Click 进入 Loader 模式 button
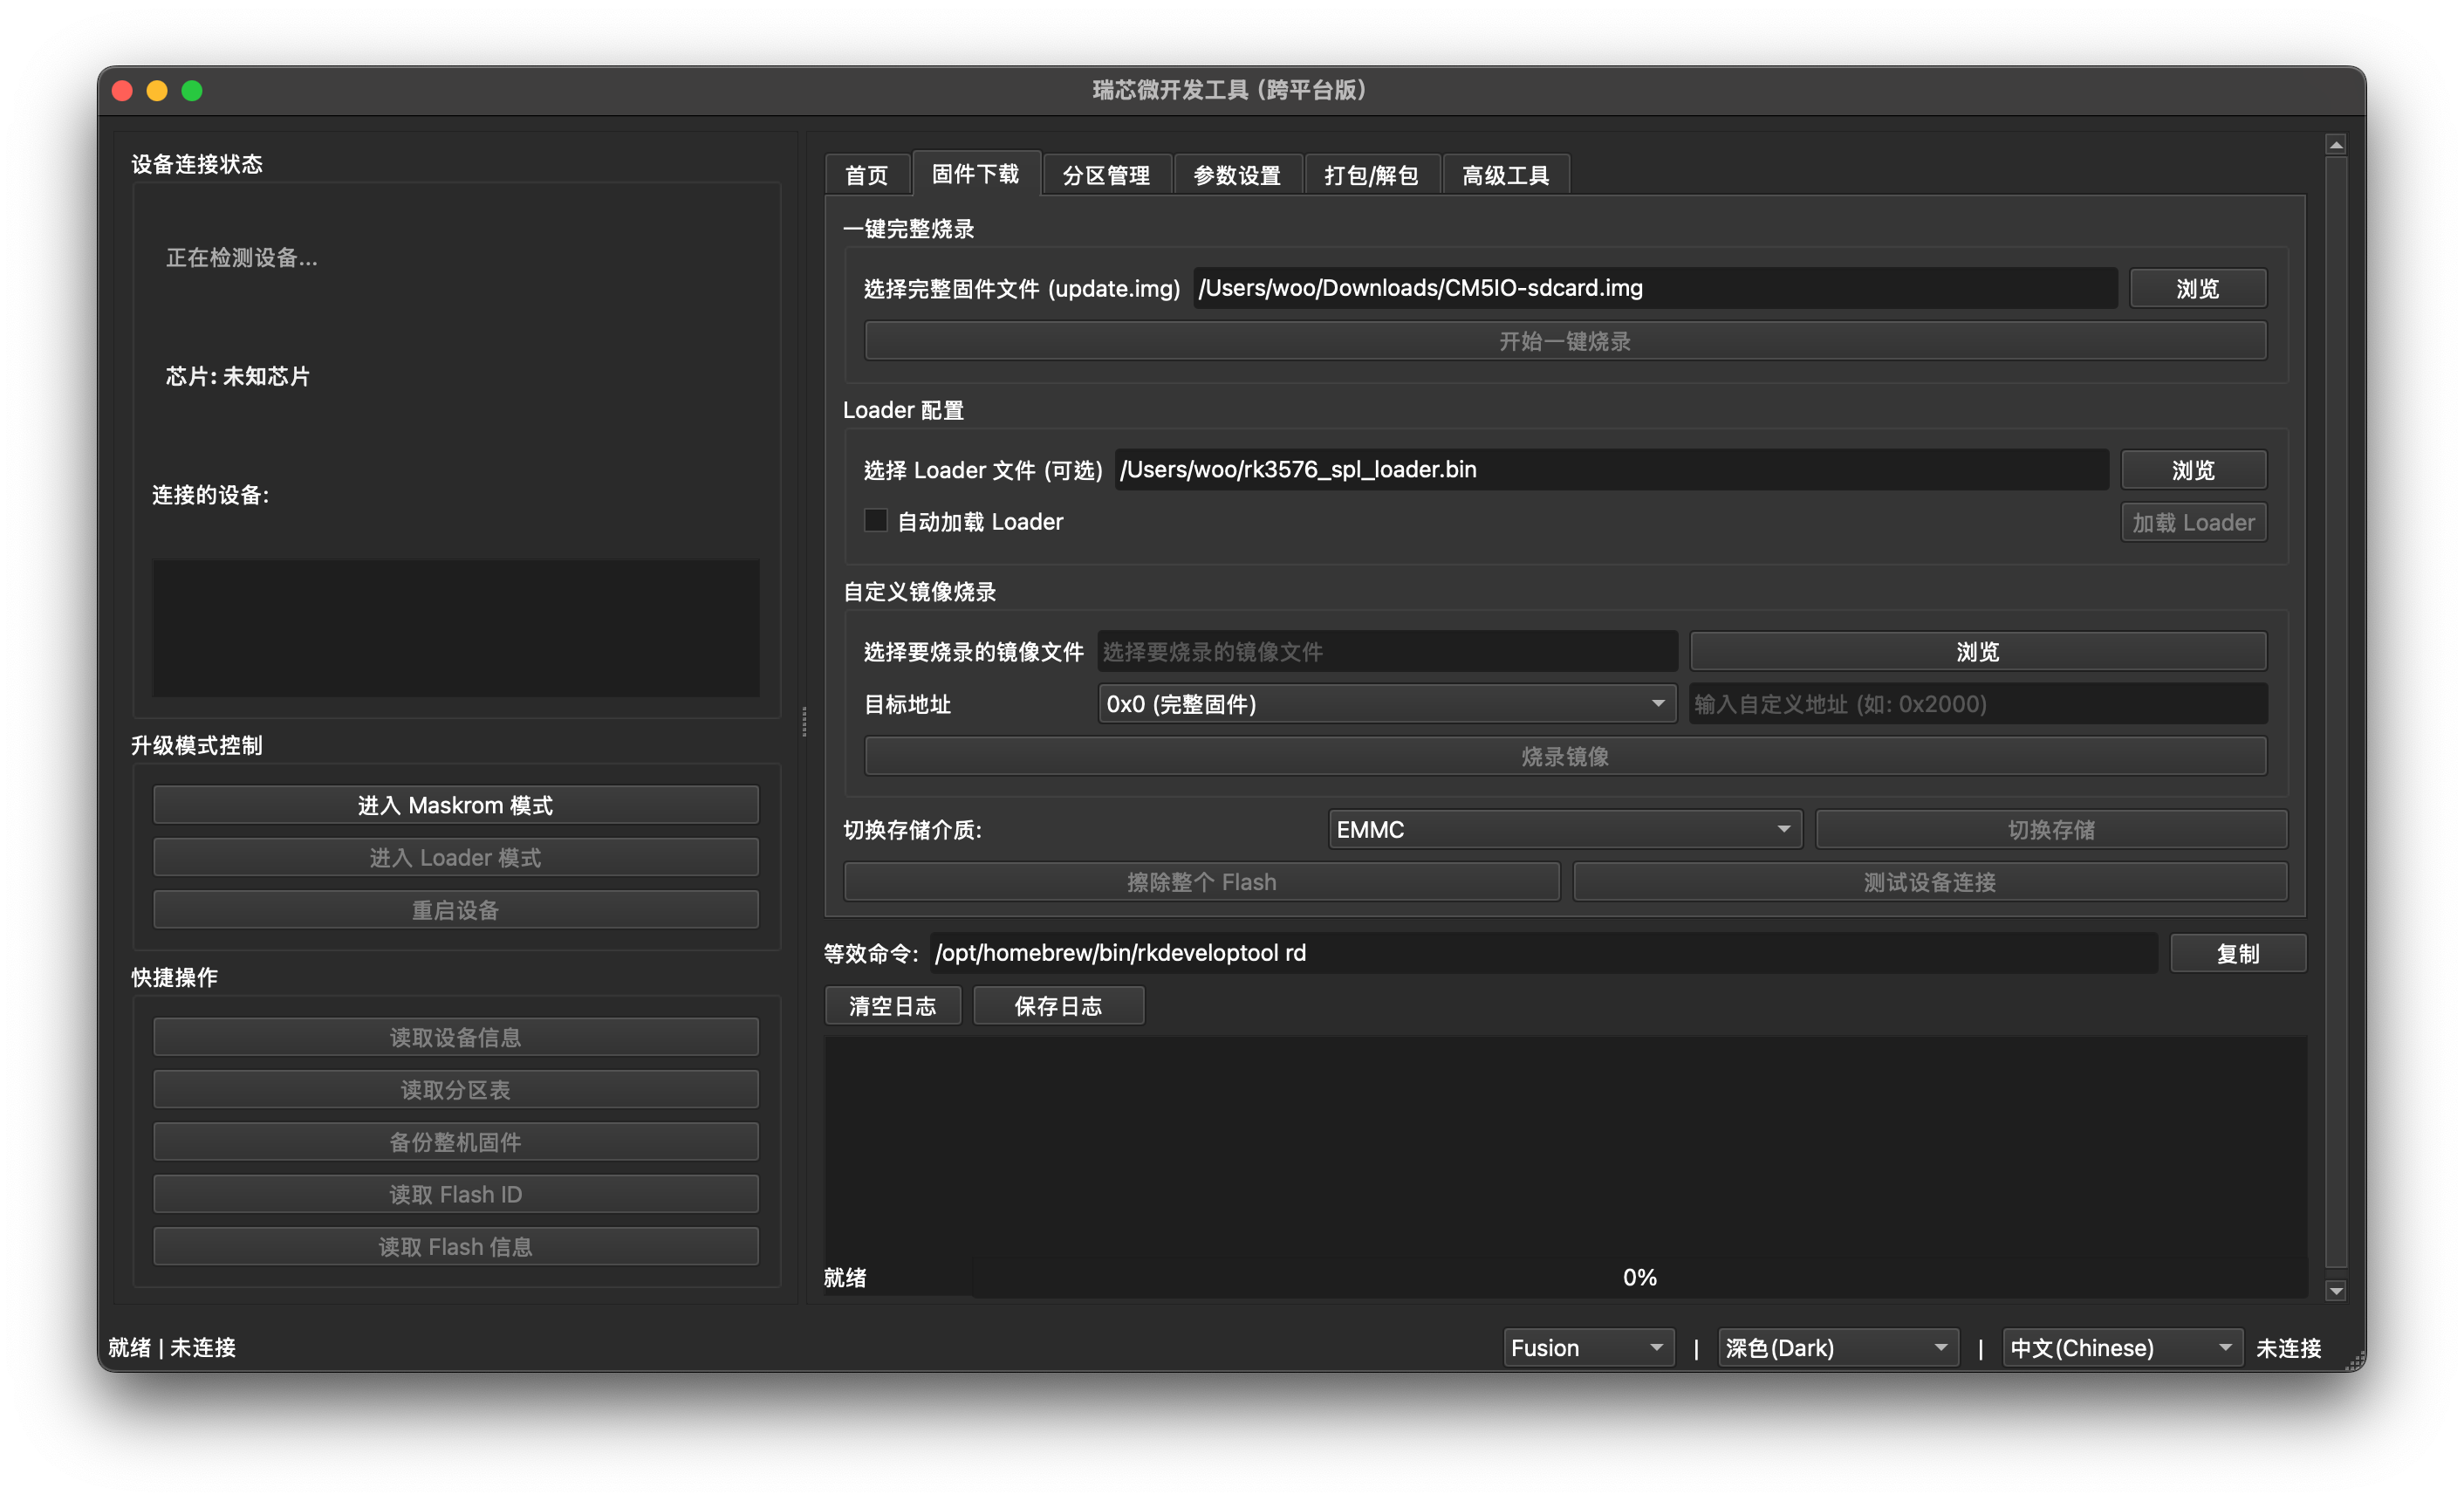 [x=455, y=857]
